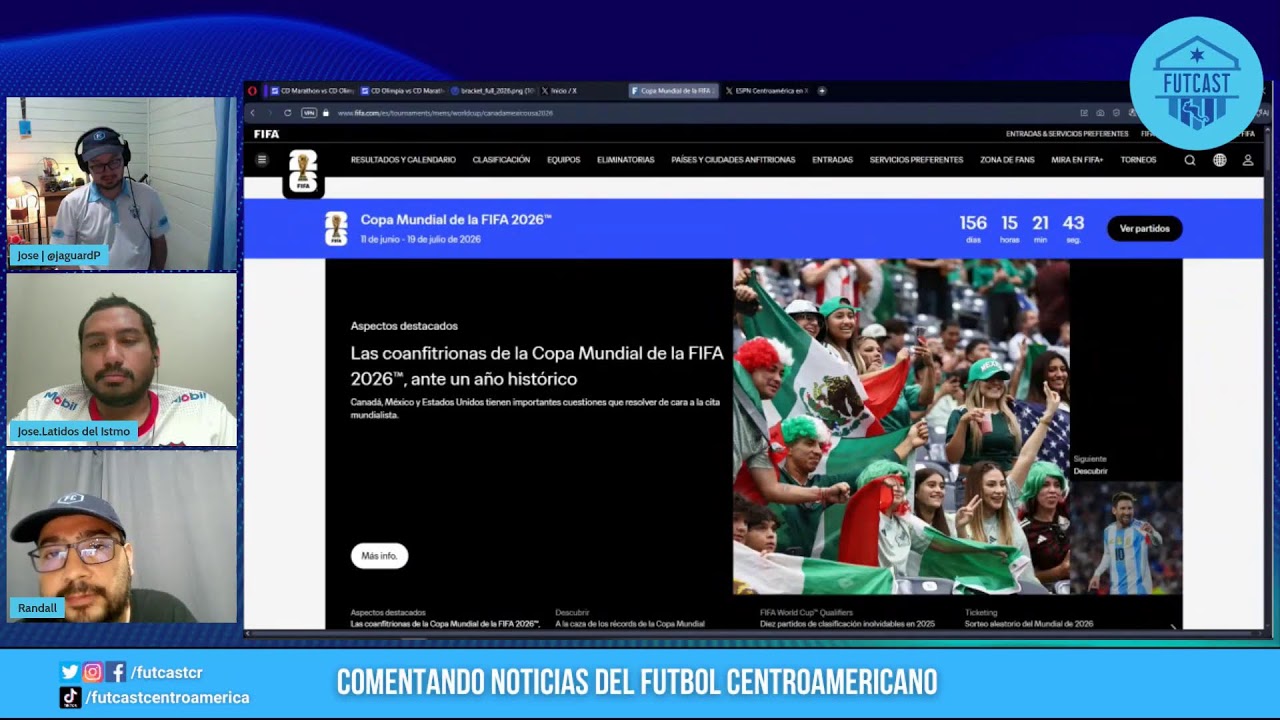Open the Eliminatorias menu item

pos(626,160)
